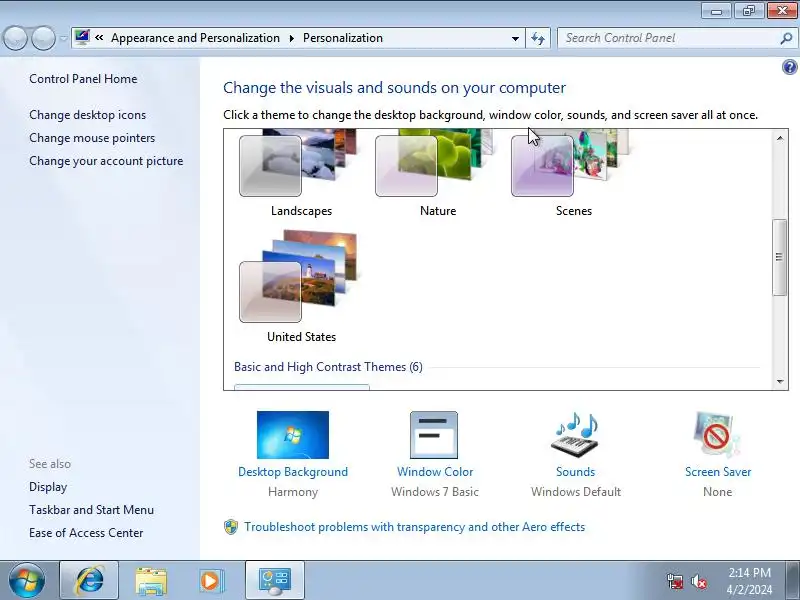Click the Control Panel taskbar button
Viewport: 800px width, 600px height.
point(275,580)
